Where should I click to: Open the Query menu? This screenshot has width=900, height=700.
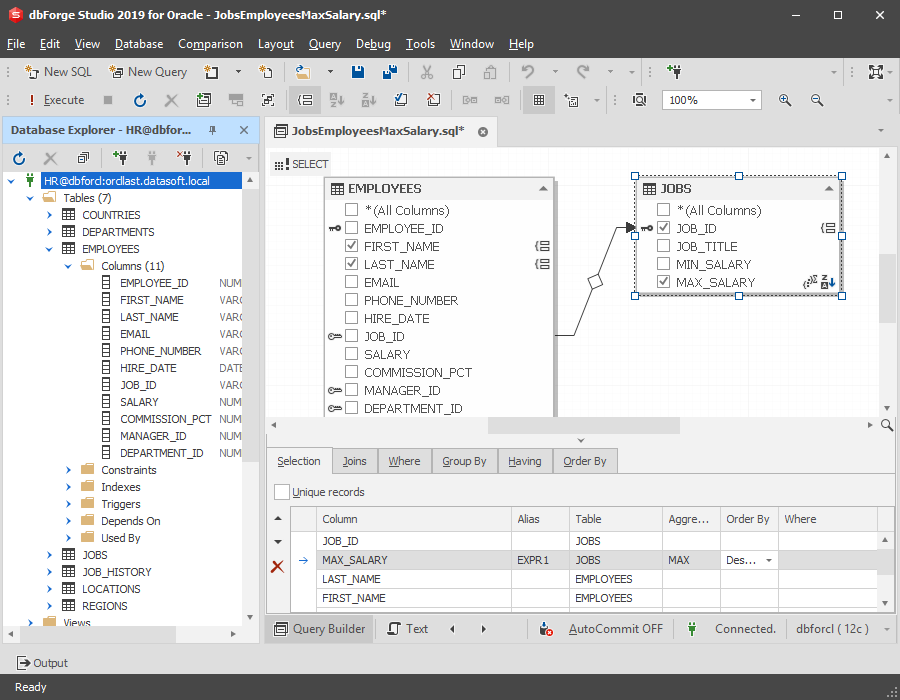point(324,44)
